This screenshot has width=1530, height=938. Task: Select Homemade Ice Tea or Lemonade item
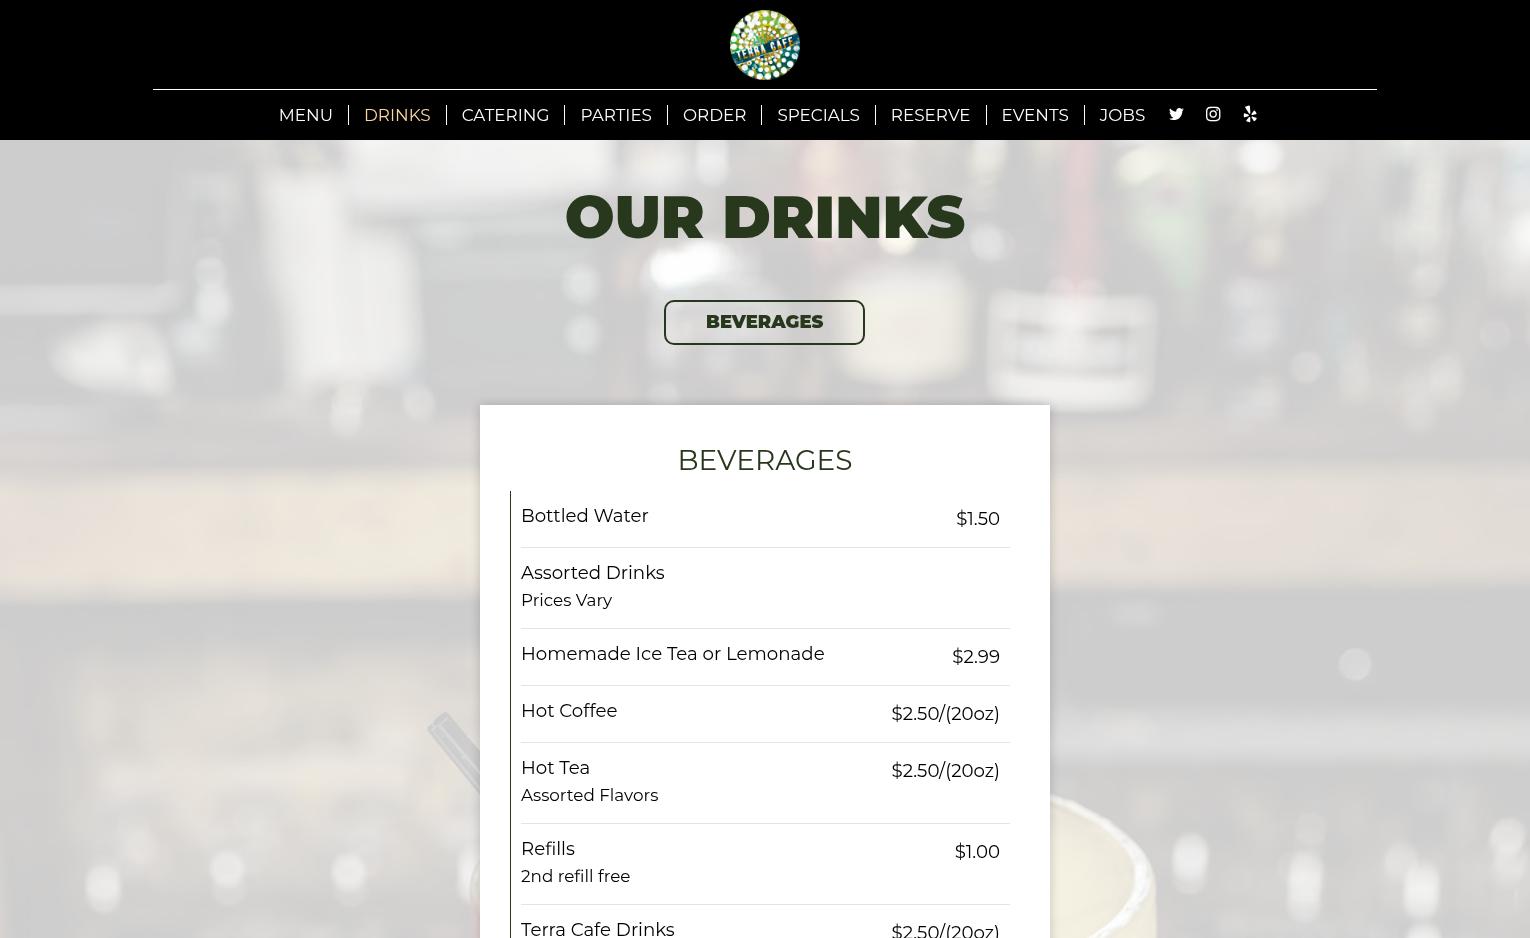tap(765, 657)
